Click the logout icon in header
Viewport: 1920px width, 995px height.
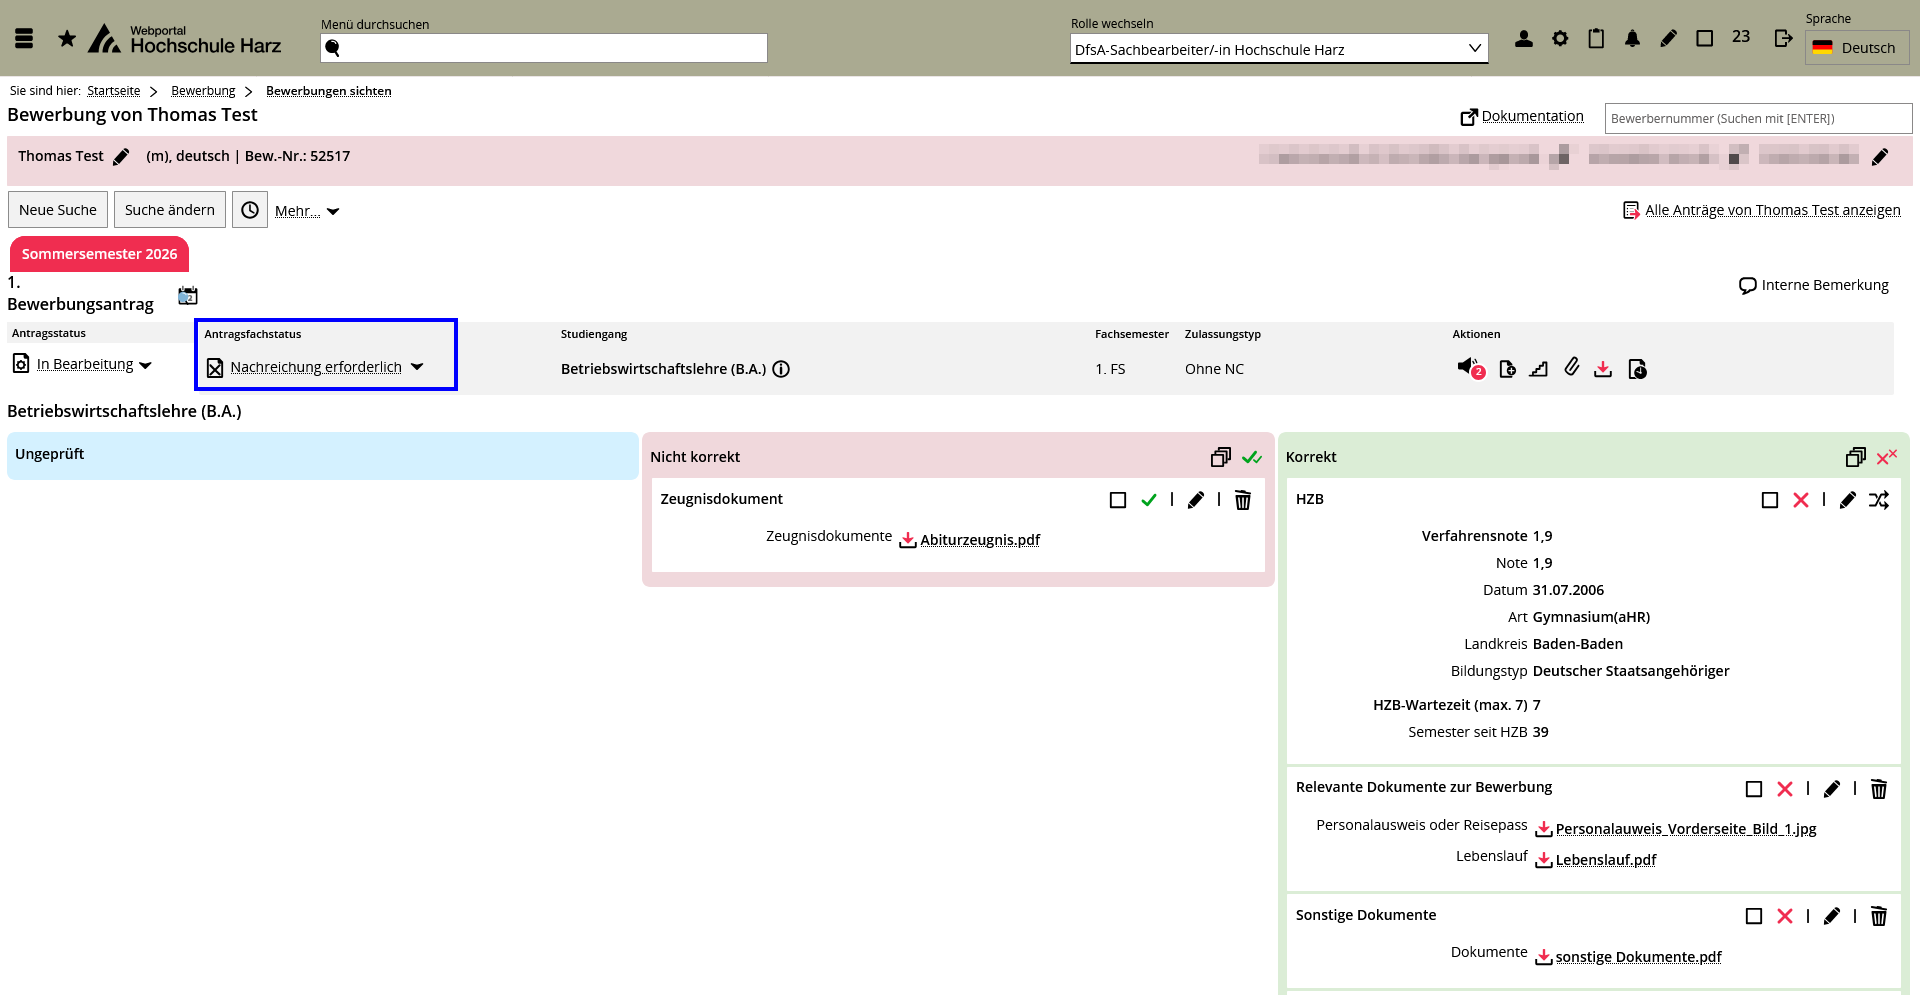point(1783,39)
